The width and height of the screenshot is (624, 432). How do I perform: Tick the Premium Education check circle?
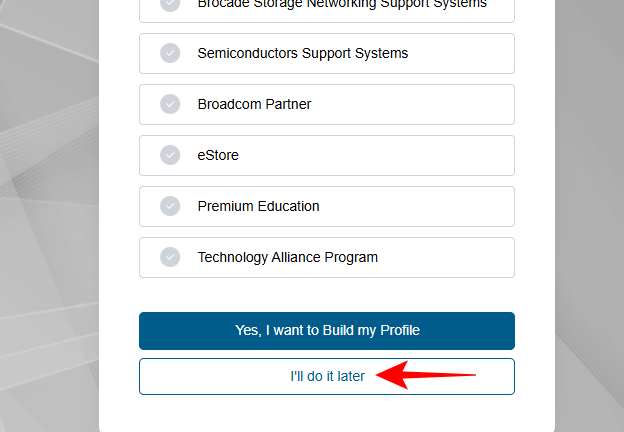tap(170, 206)
